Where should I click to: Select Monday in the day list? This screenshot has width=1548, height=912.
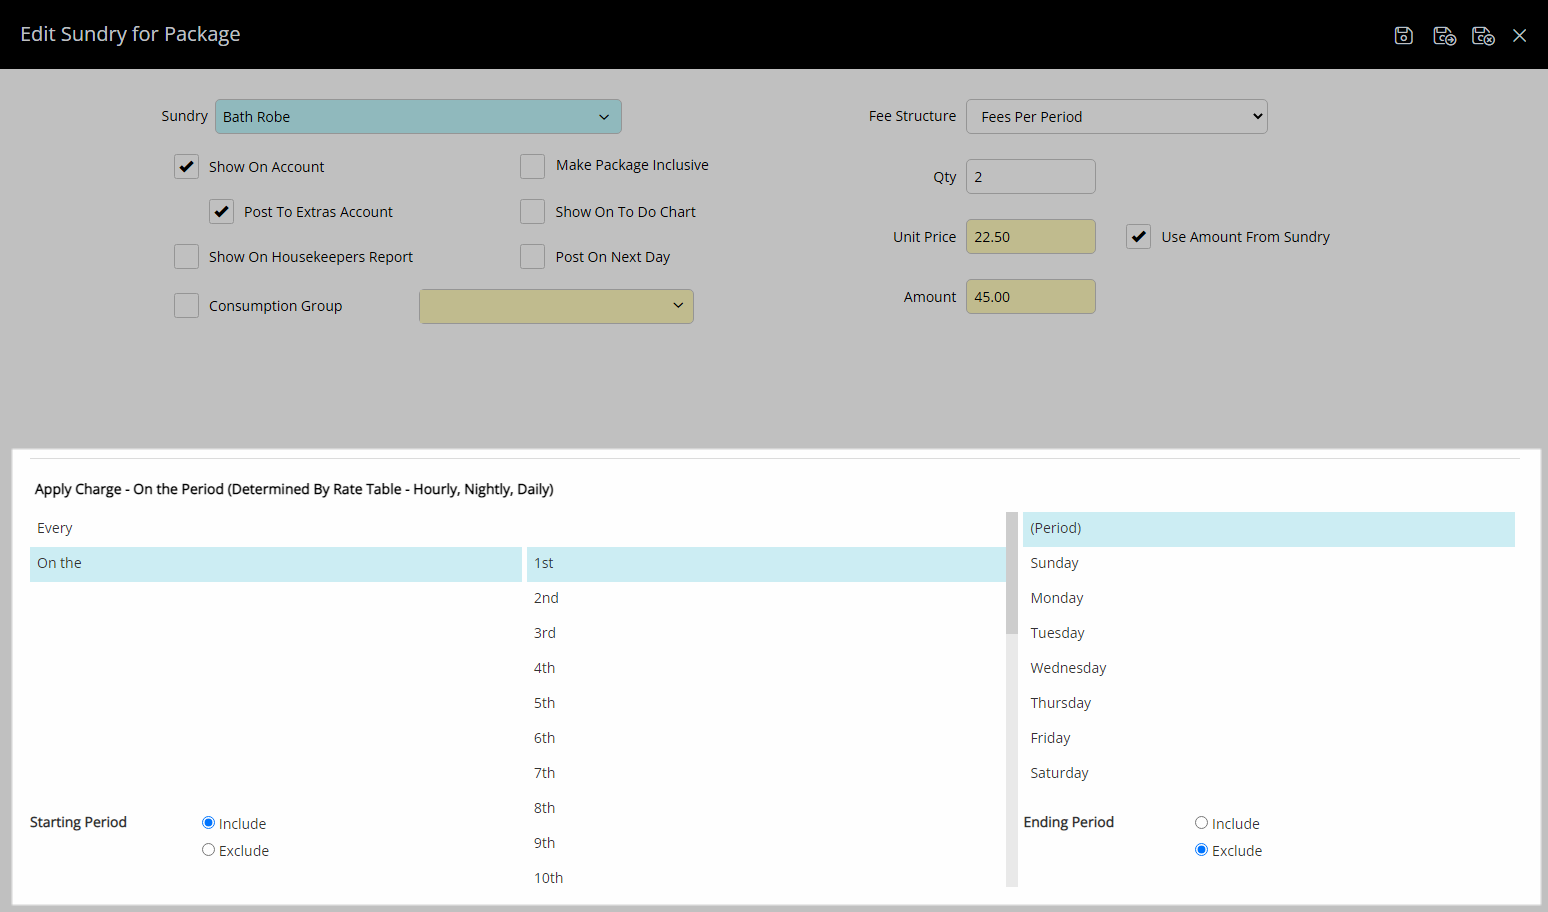(x=1269, y=599)
